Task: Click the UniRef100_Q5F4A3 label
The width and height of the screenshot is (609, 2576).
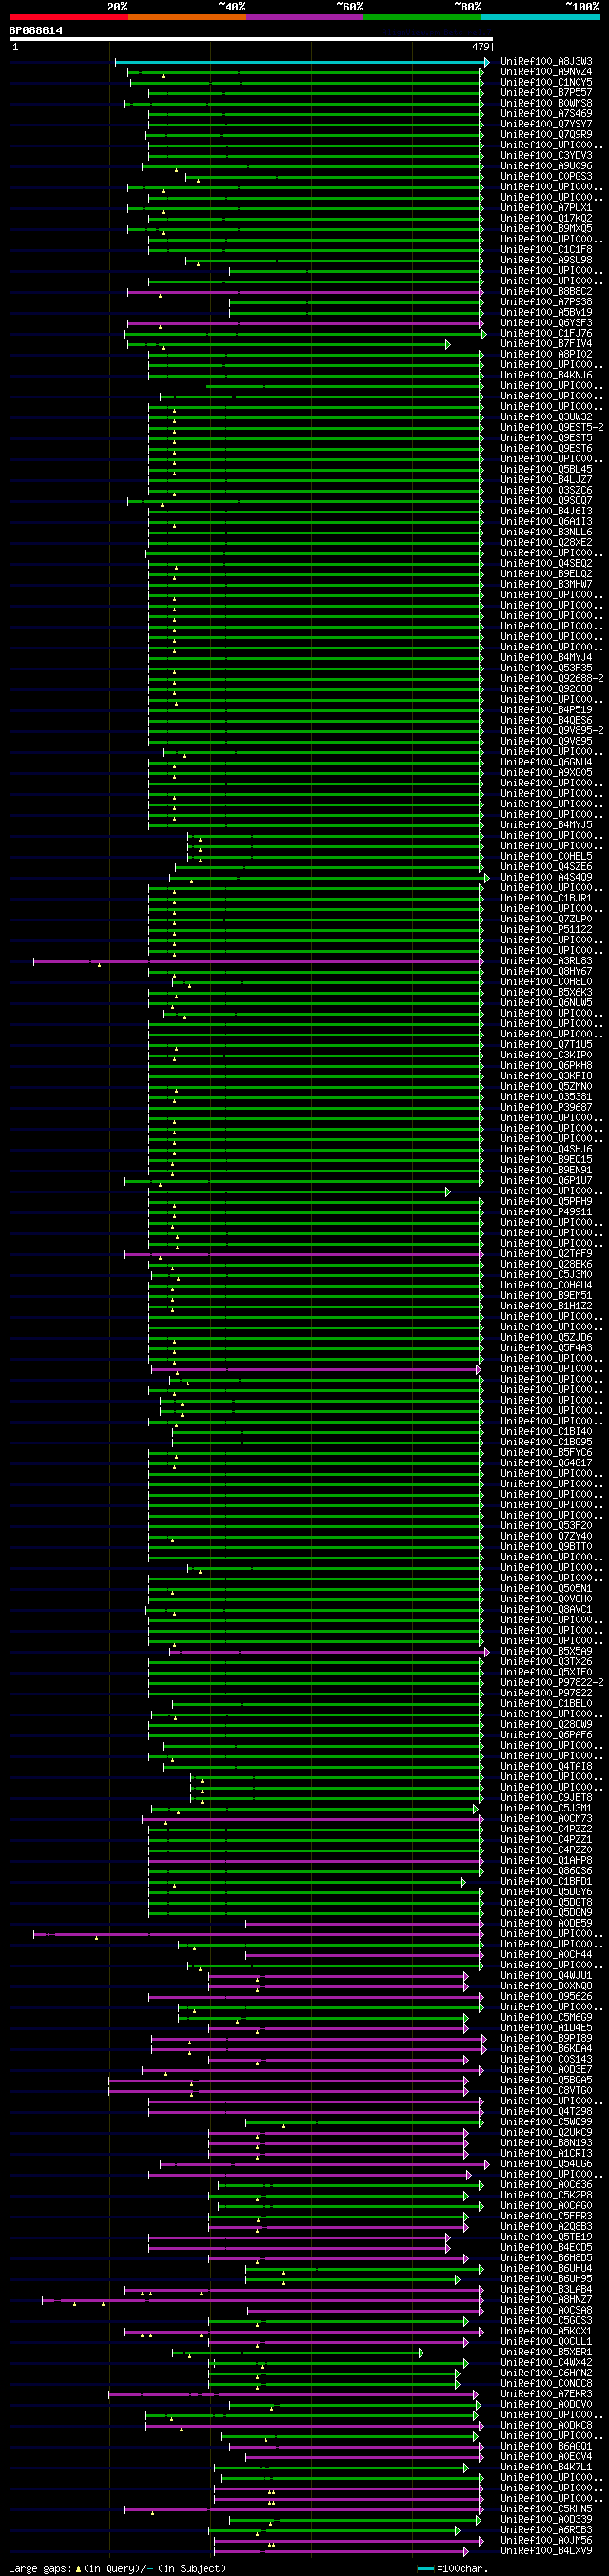Action: pyautogui.click(x=546, y=1348)
